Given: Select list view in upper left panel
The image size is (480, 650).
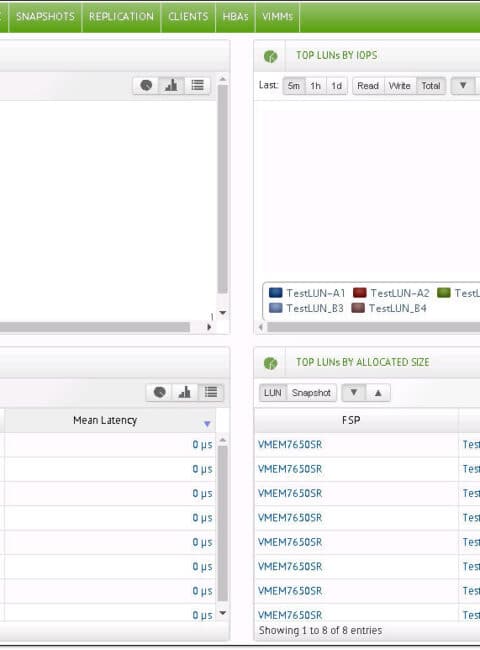Looking at the screenshot, I should pyautogui.click(x=197, y=85).
